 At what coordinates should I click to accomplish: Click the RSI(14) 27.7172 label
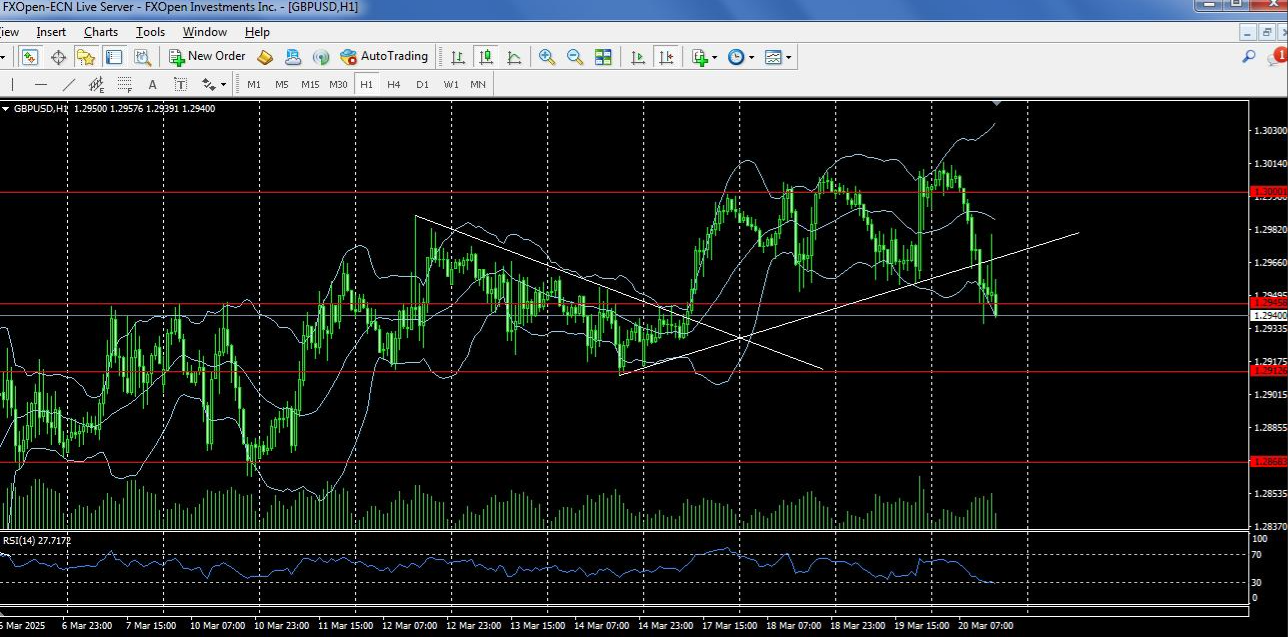[x=36, y=540]
